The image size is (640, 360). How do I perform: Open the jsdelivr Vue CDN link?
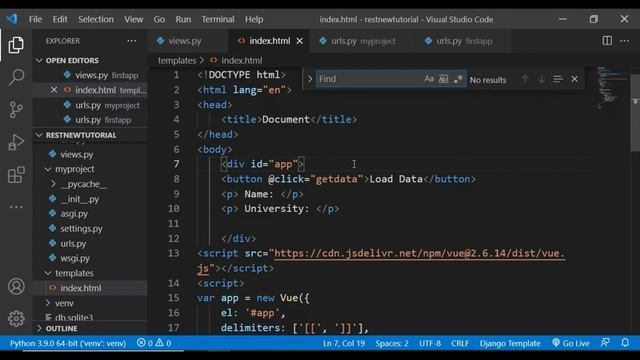point(419,253)
